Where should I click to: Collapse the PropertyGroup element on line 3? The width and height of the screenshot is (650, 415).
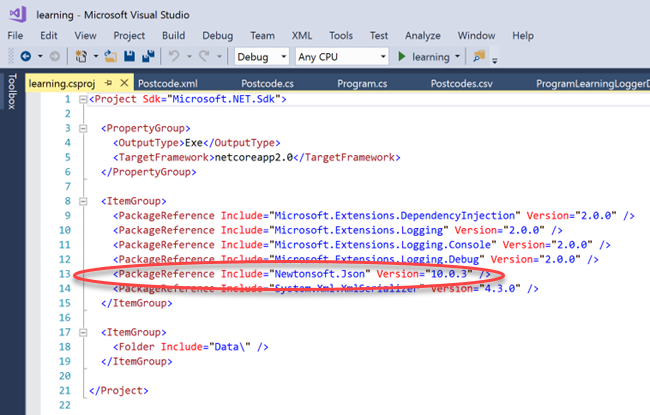(x=83, y=129)
